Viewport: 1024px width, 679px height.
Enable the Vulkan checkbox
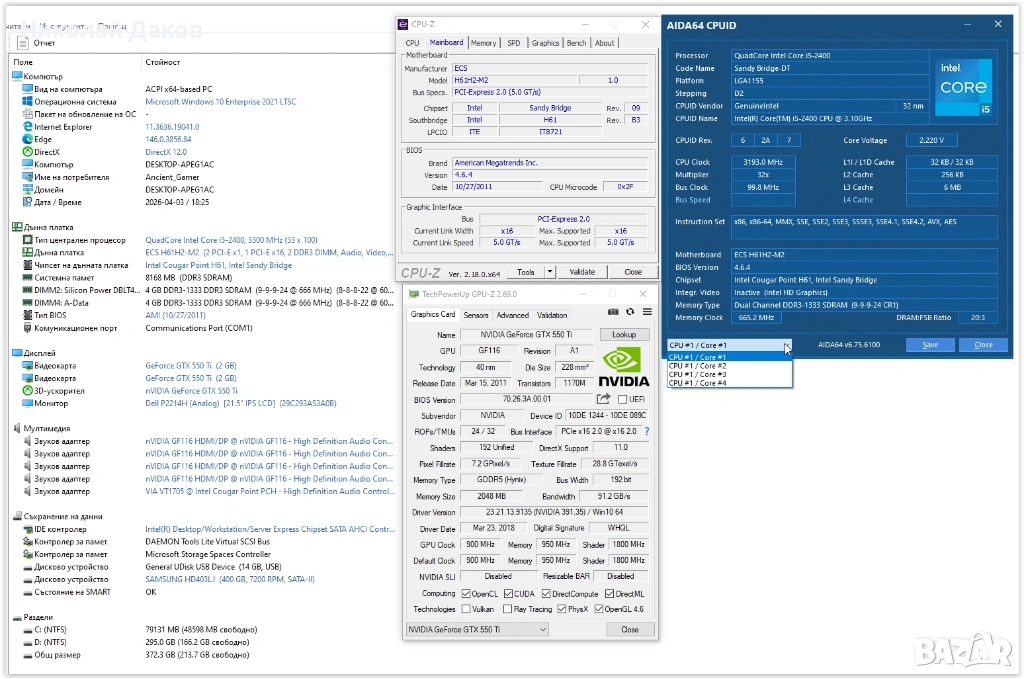coord(468,609)
